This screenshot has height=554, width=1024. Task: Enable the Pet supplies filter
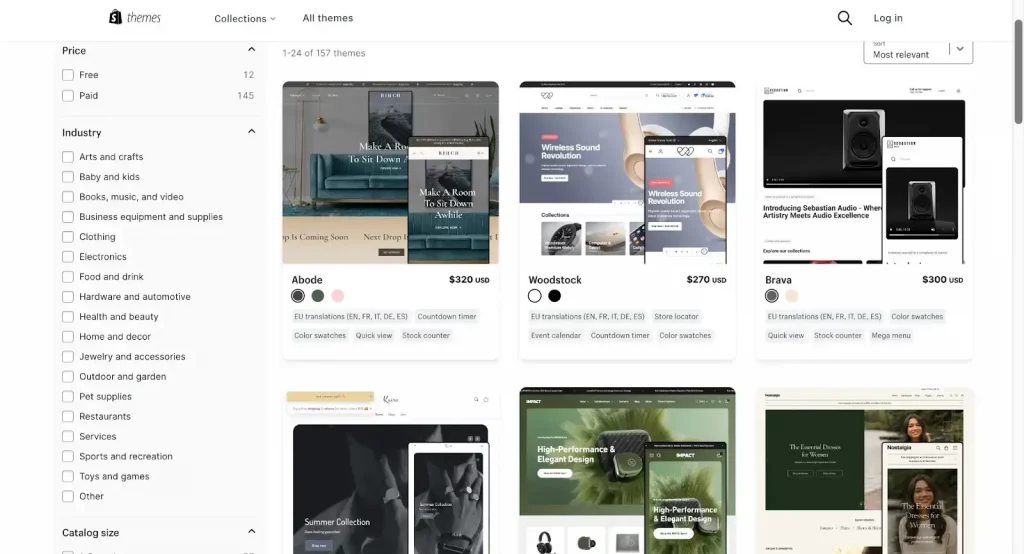[x=68, y=397]
